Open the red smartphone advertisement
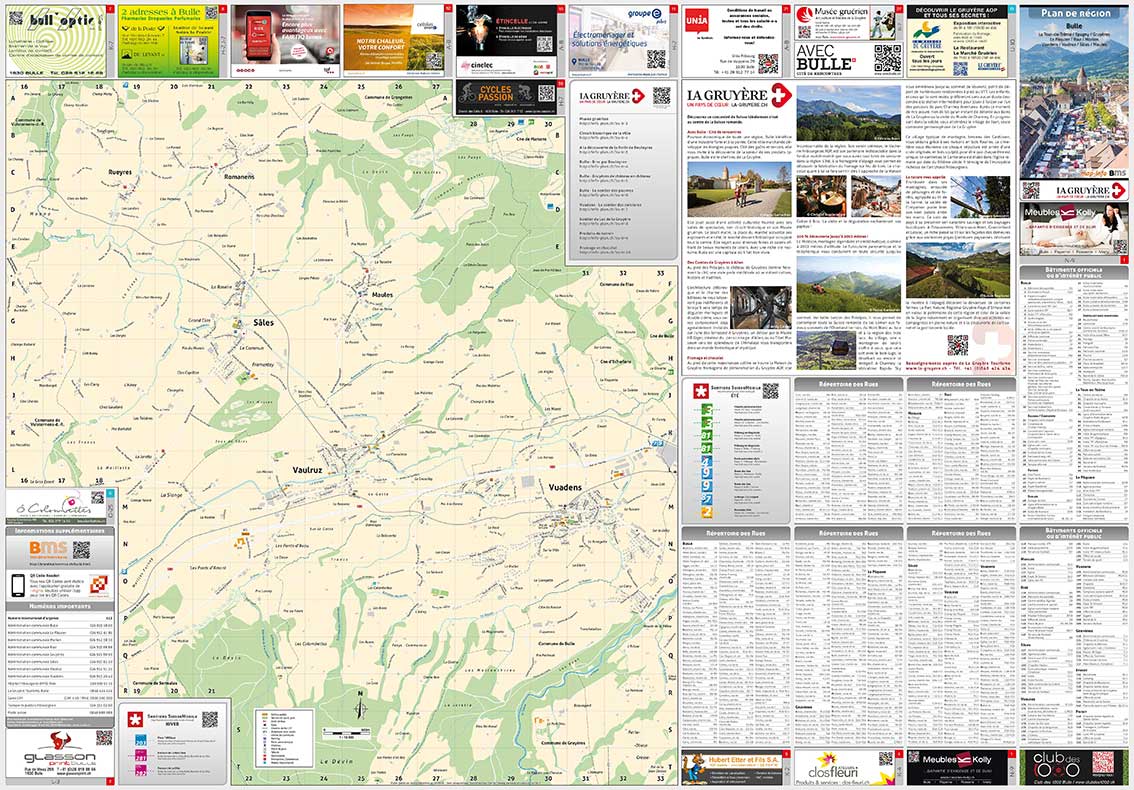The height and width of the screenshot is (790, 1134). click(286, 41)
